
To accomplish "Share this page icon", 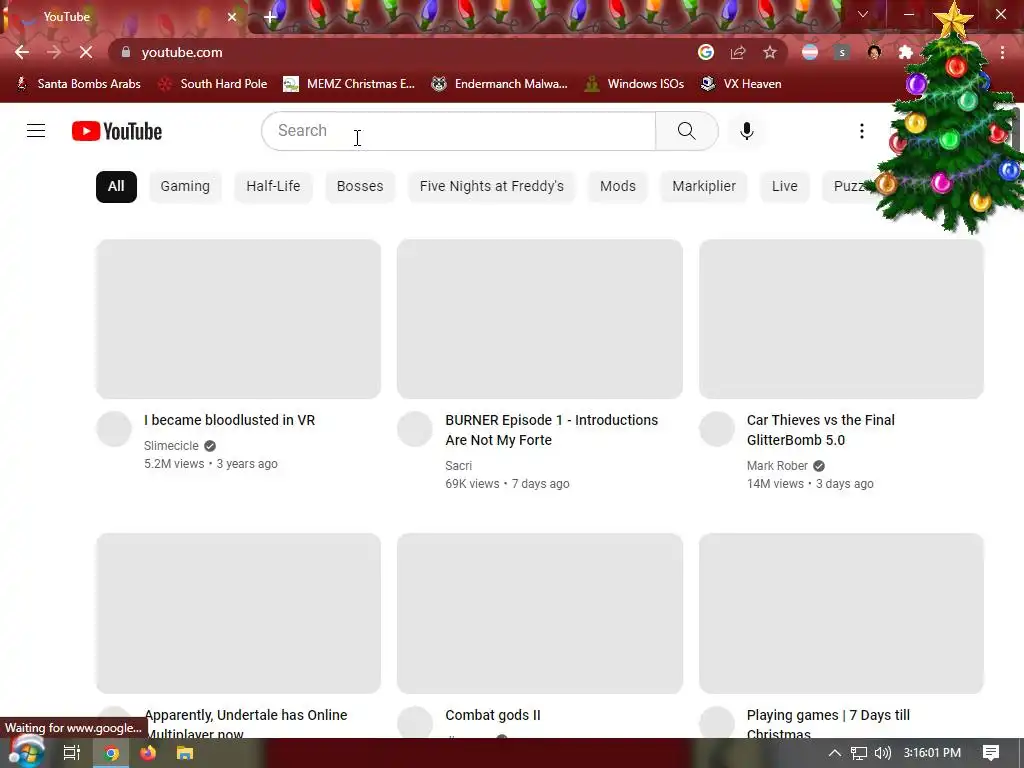I will pyautogui.click(x=738, y=52).
